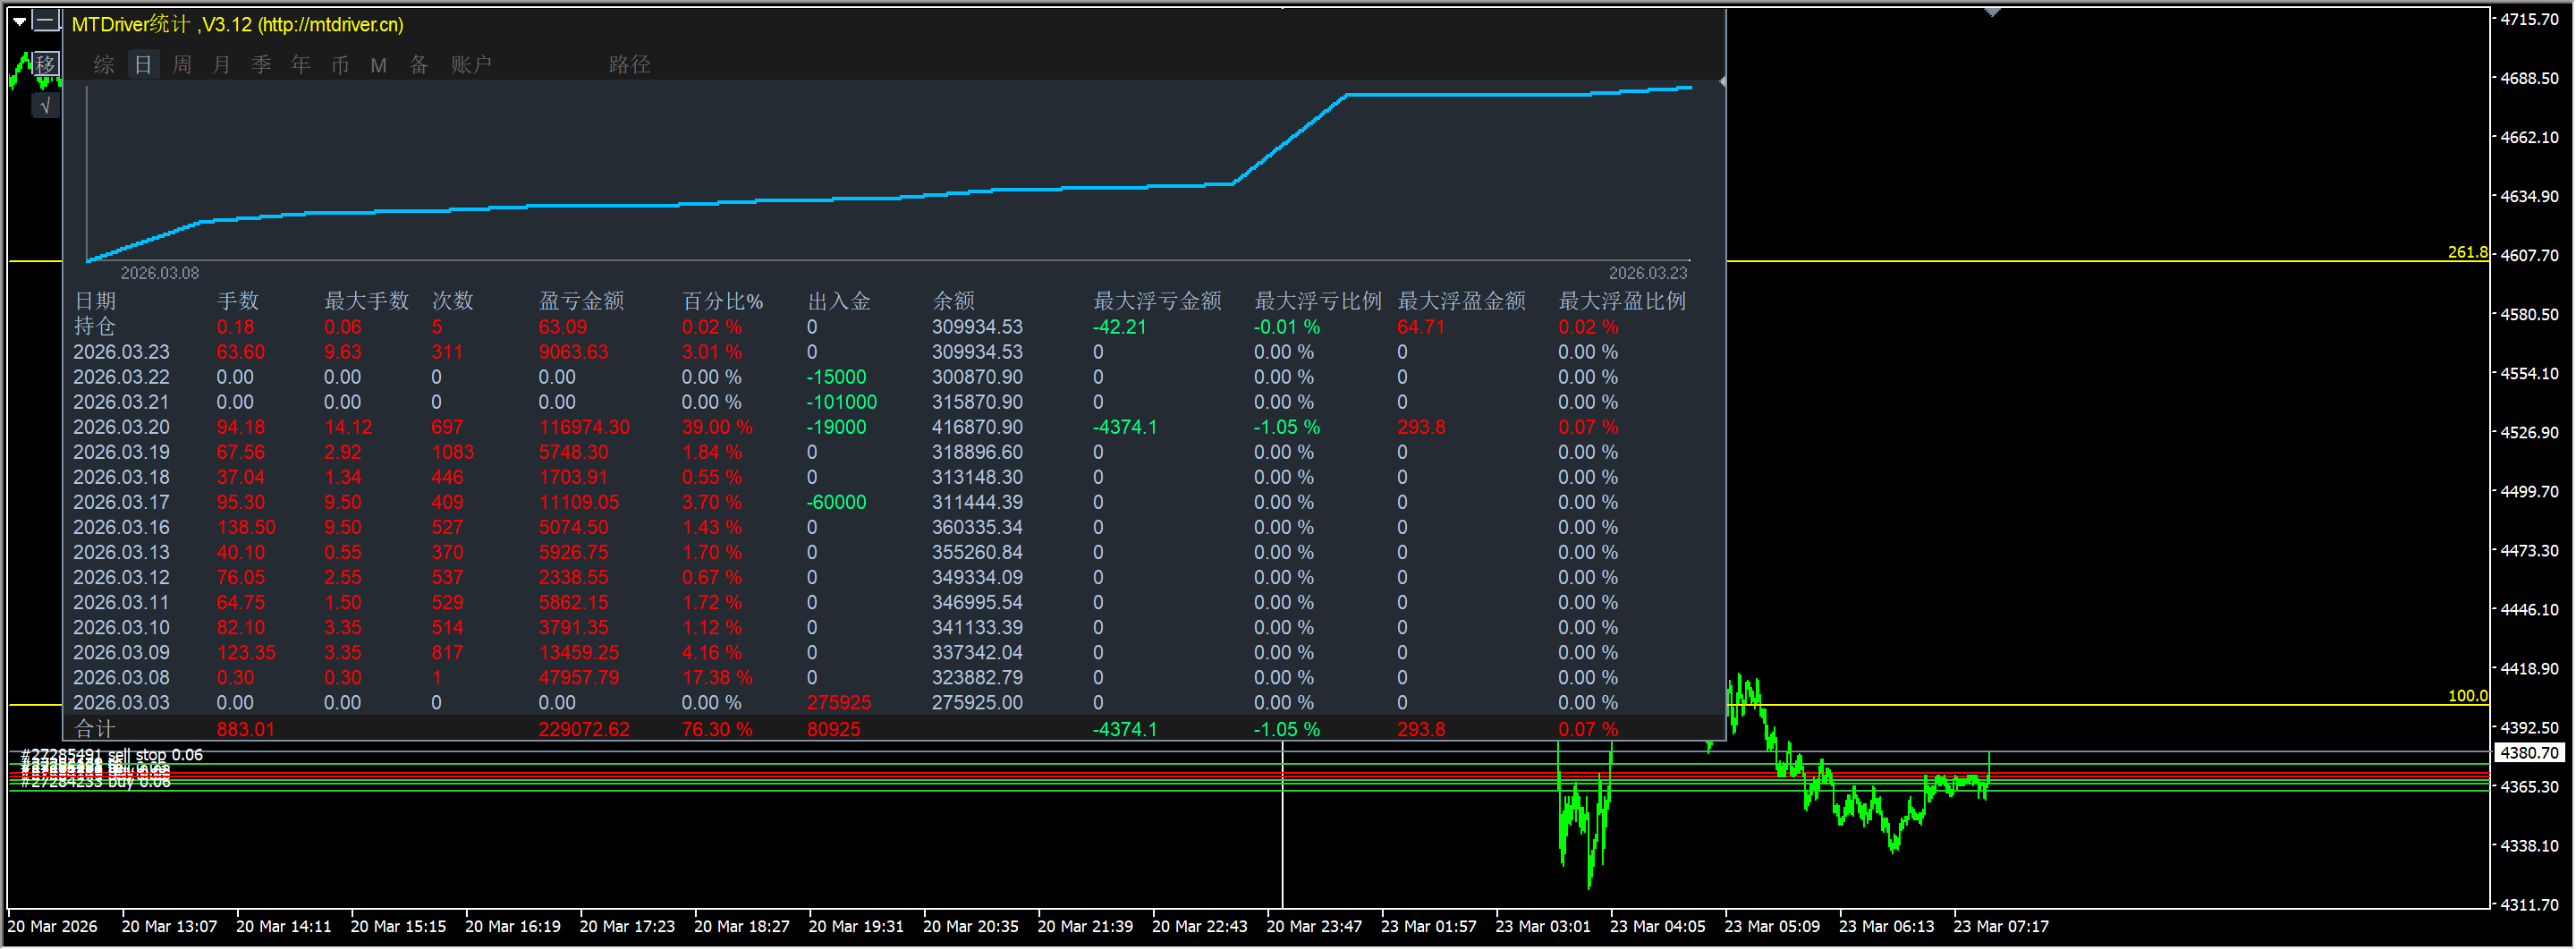The image size is (2576, 950).
Task: Select the 2026.03.22 date row
Action: click(121, 377)
